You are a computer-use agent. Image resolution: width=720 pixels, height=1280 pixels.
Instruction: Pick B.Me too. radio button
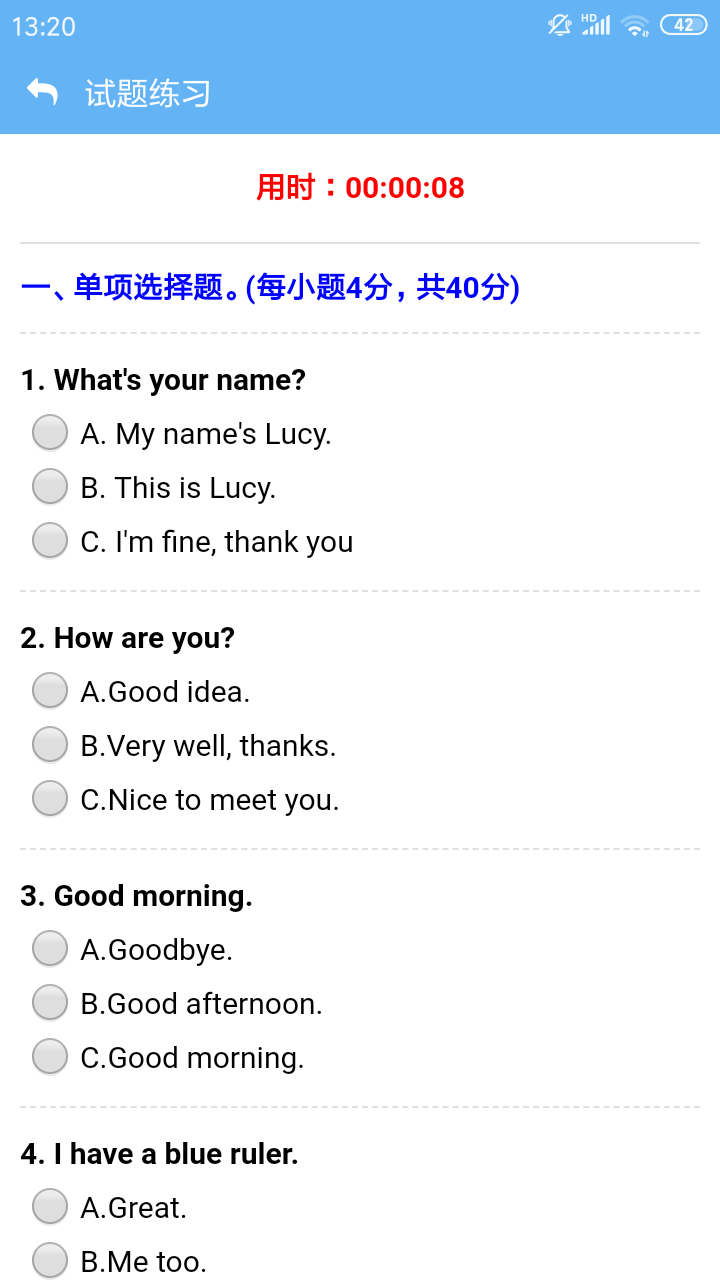point(50,1261)
